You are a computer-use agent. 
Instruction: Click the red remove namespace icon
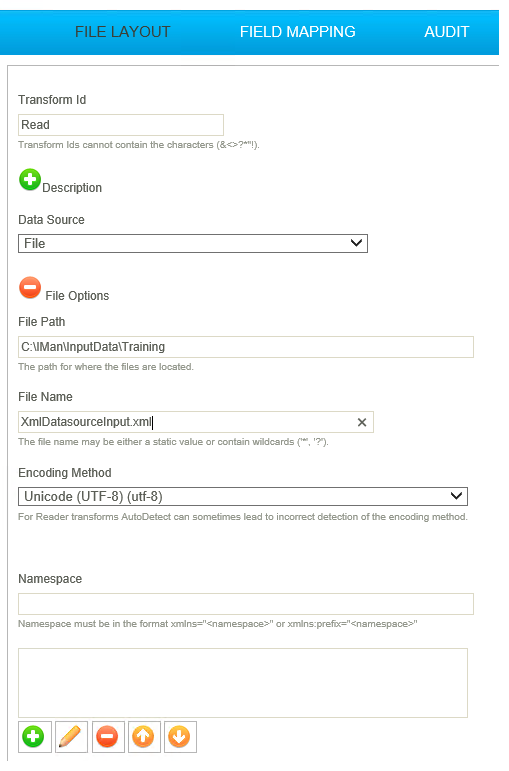pos(108,737)
